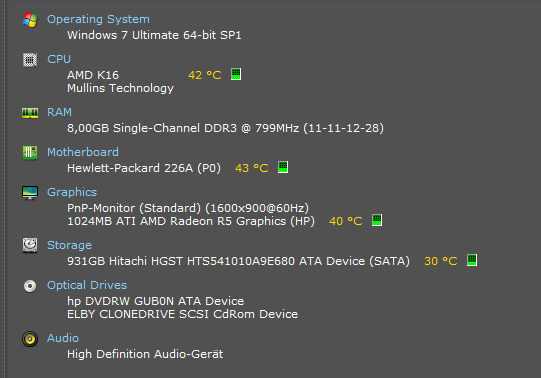Click the Optical Drives disc icon
The height and width of the screenshot is (378, 541).
30,286
